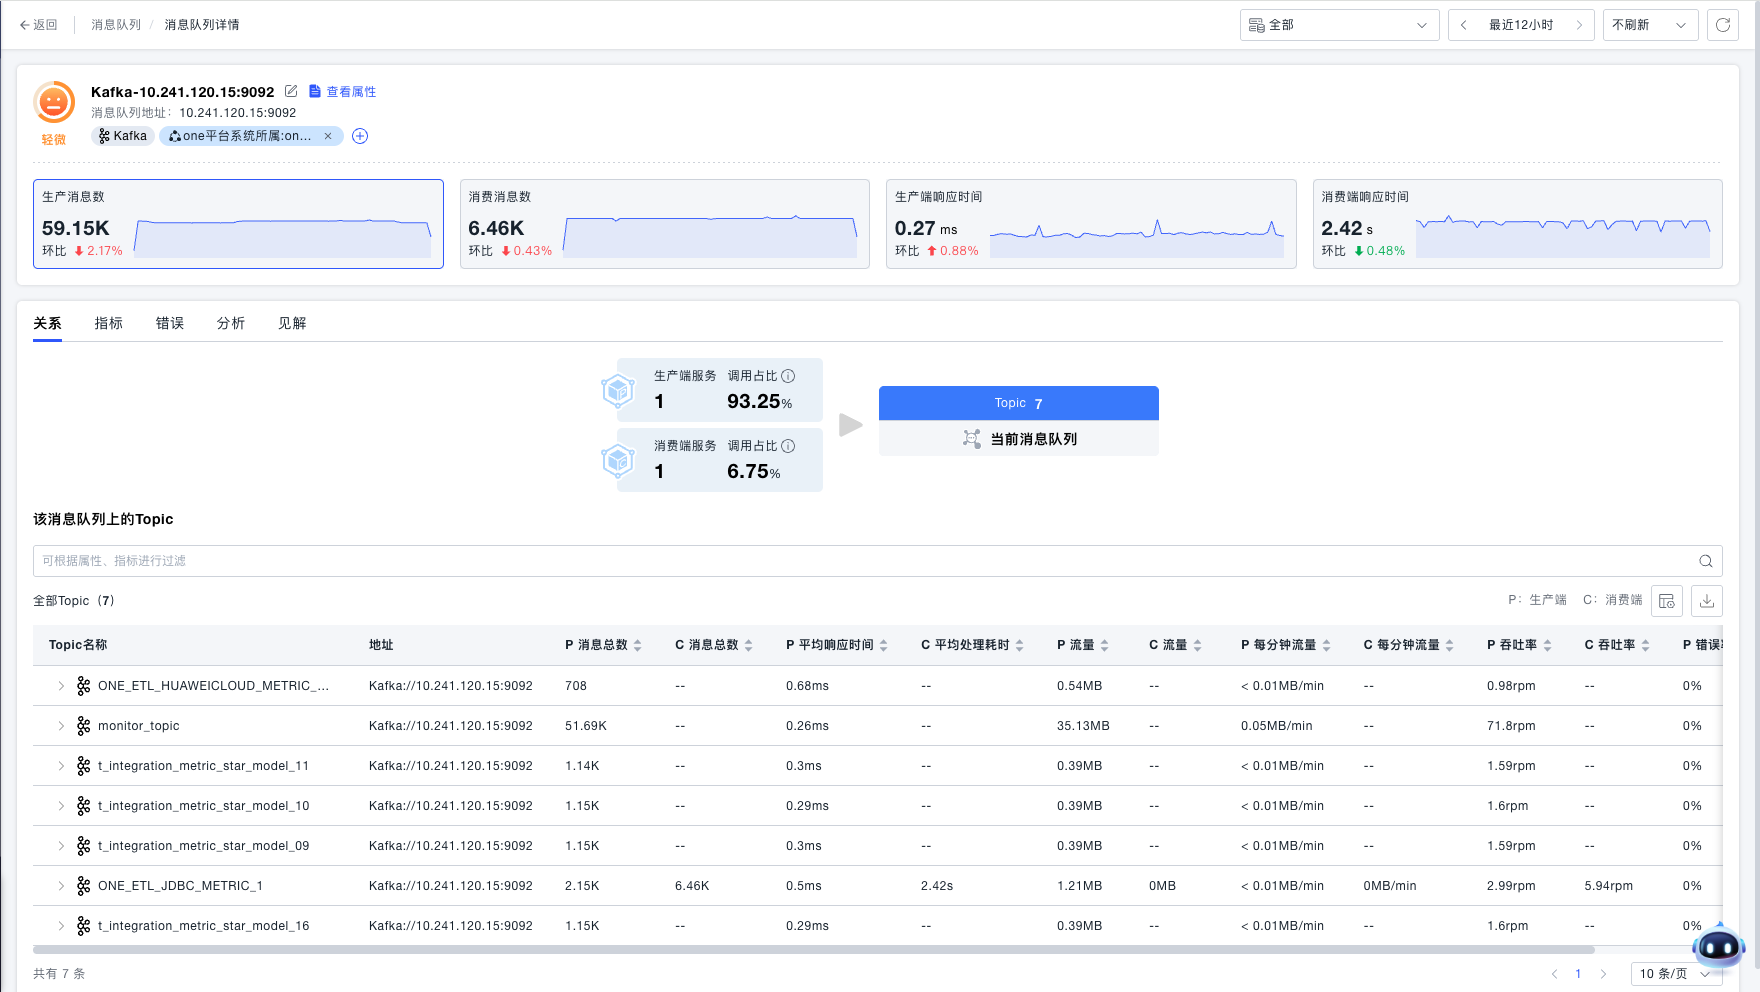1760x992 pixels.
Task: Open the 不刷新 refresh interval dropdown
Action: 1649,25
